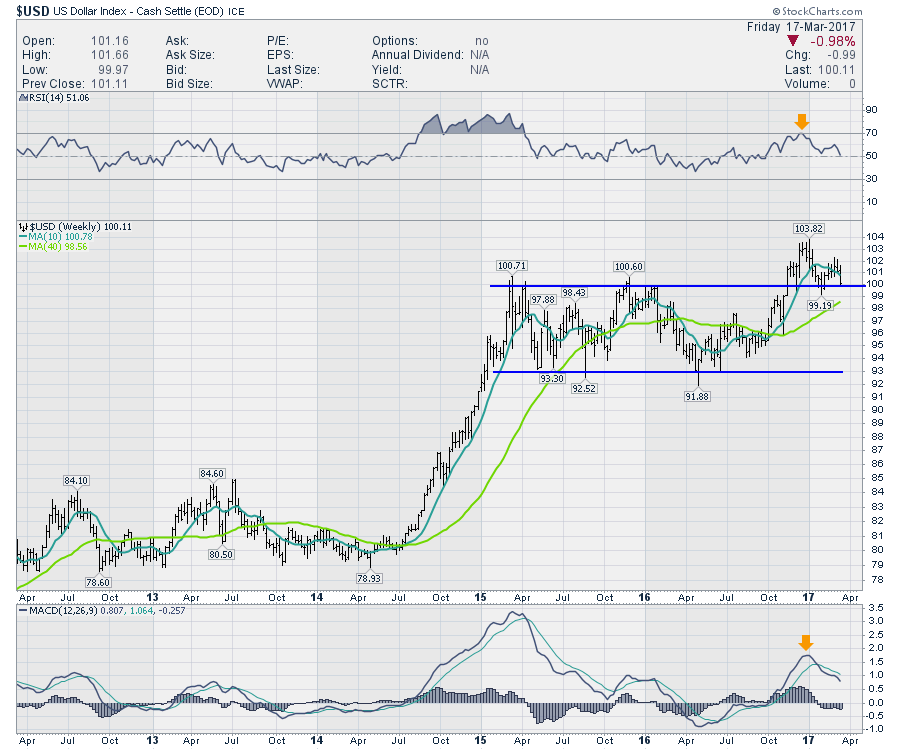
Task: Click the orange arrow in the RSI panel
Action: (800, 121)
